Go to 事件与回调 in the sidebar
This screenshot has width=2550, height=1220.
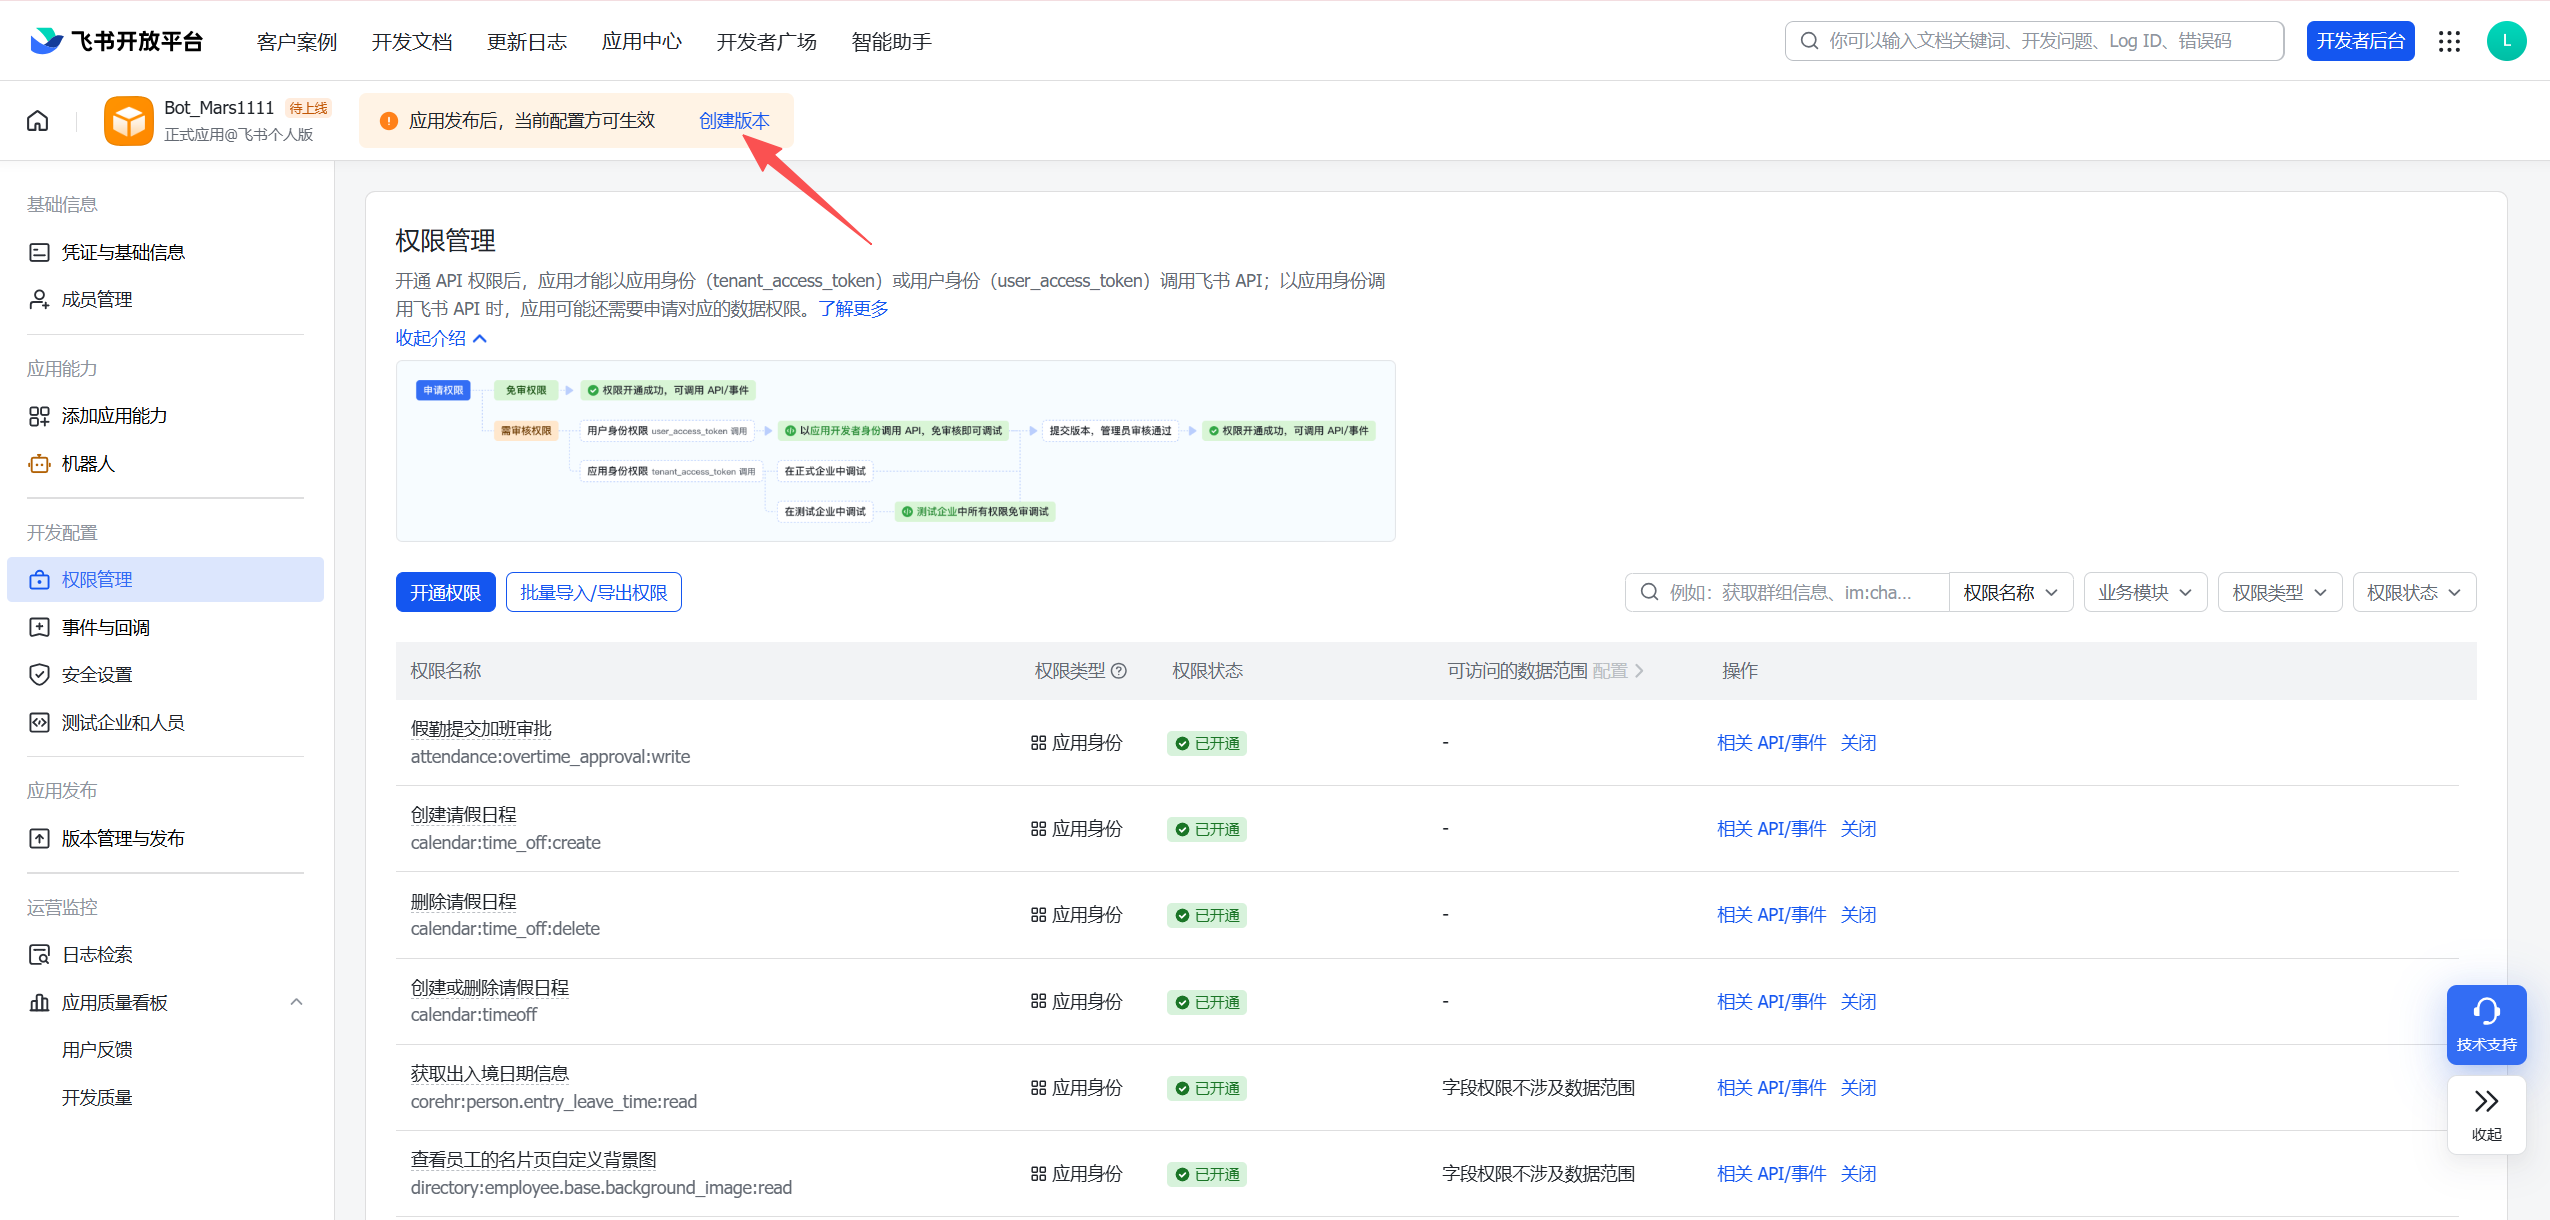[105, 627]
